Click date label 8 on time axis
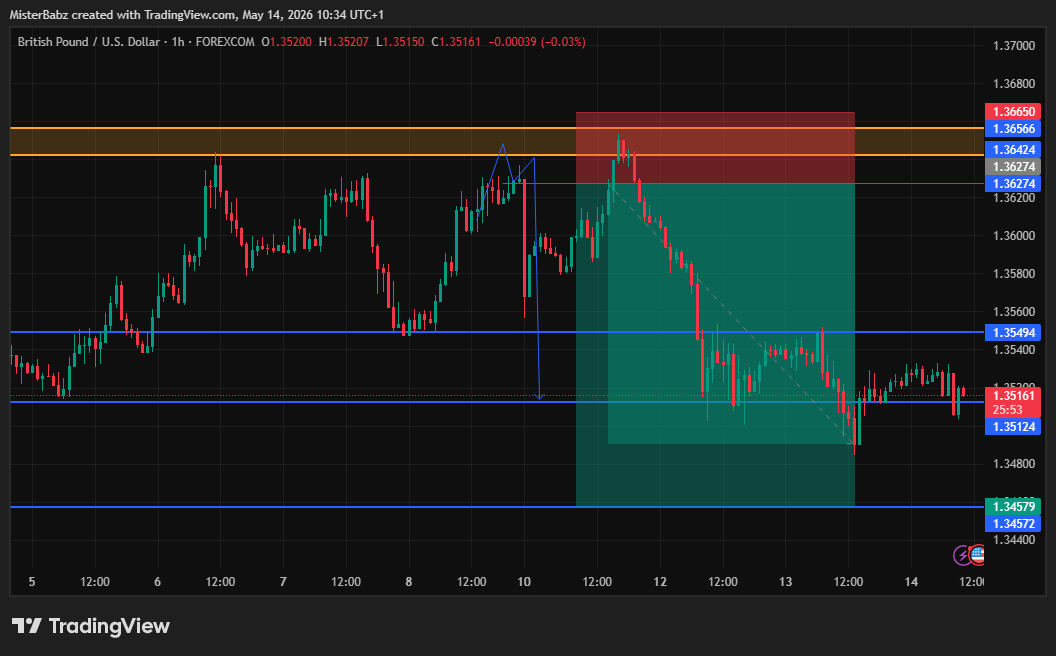 point(409,582)
